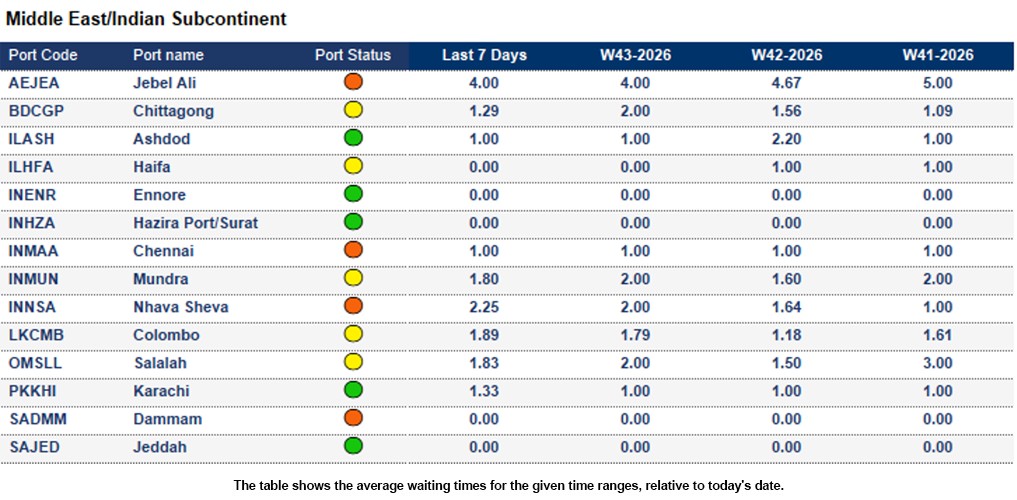Image resolution: width=1017 pixels, height=500 pixels.
Task: Click the Ennore port name
Action: point(160,195)
